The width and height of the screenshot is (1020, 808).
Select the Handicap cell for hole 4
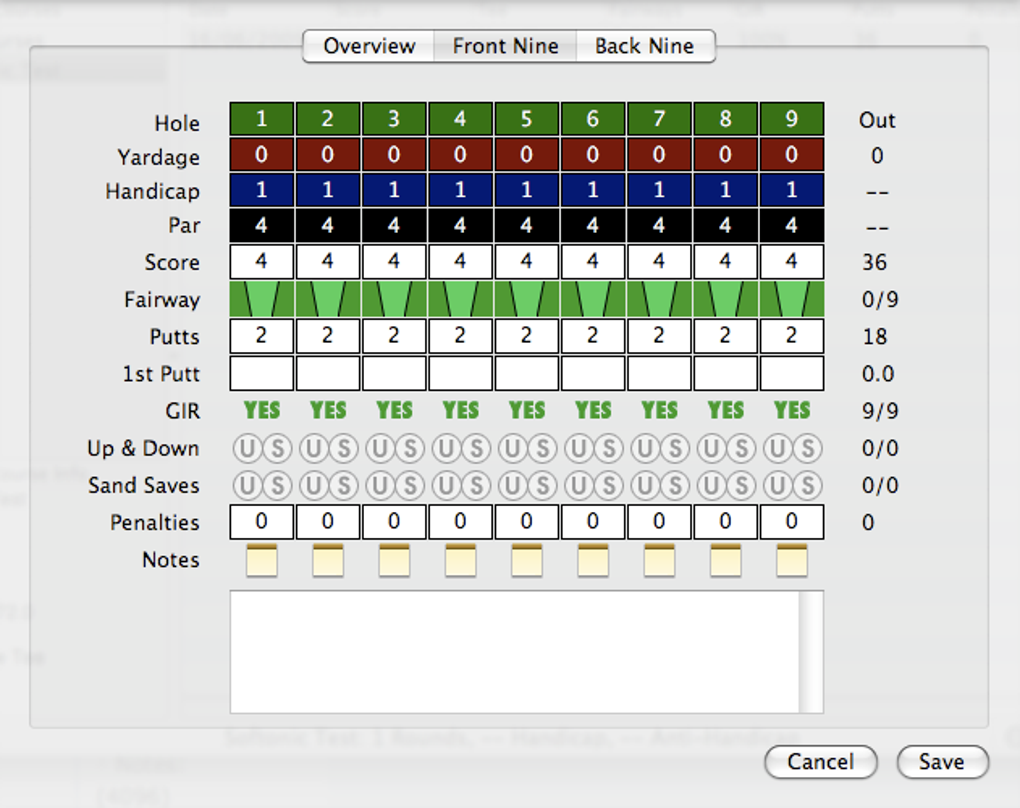(x=461, y=190)
